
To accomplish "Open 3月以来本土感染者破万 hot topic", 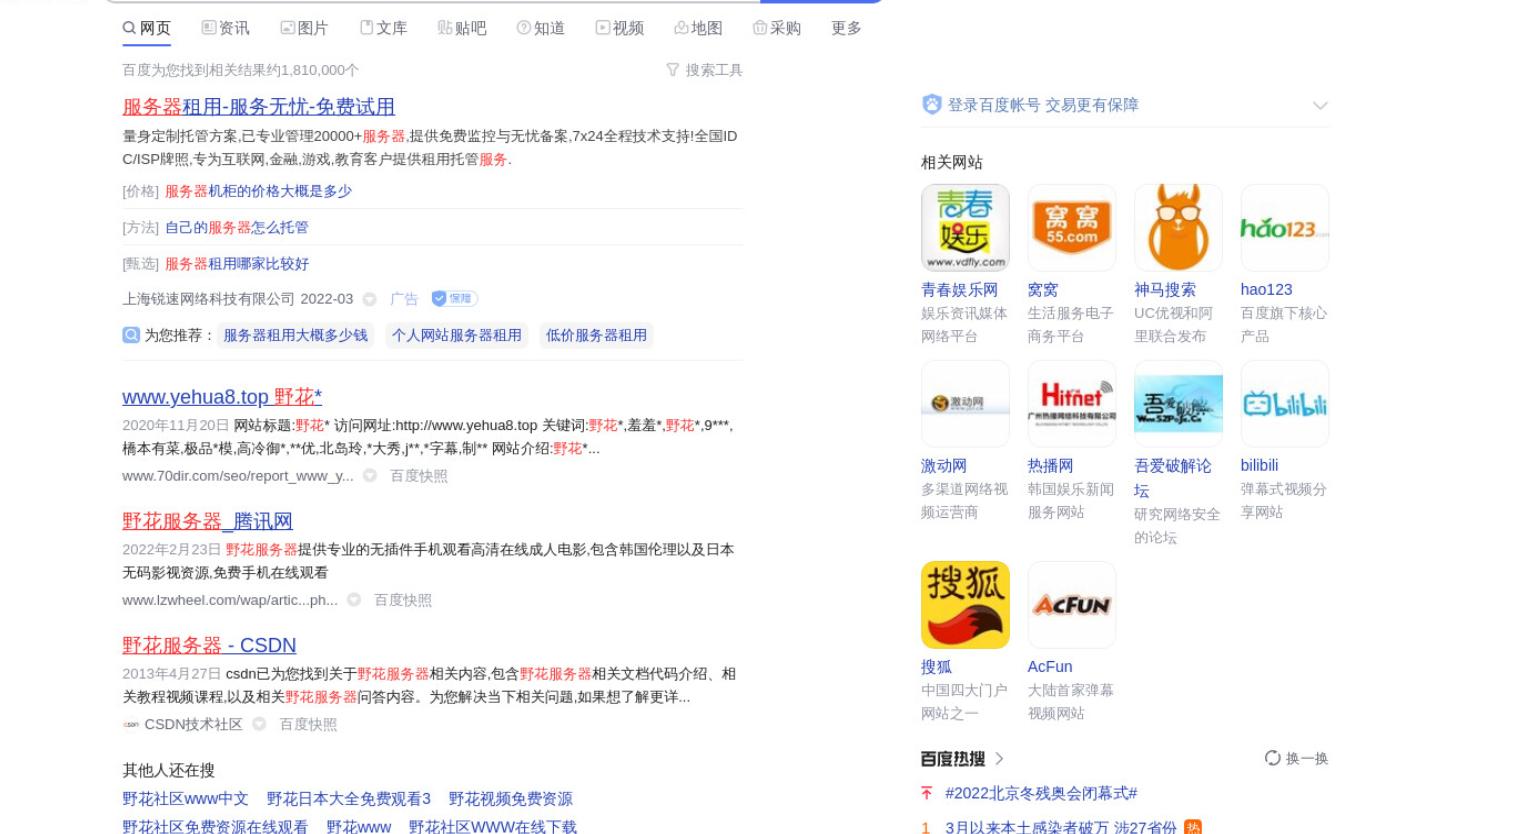I will (1061, 827).
